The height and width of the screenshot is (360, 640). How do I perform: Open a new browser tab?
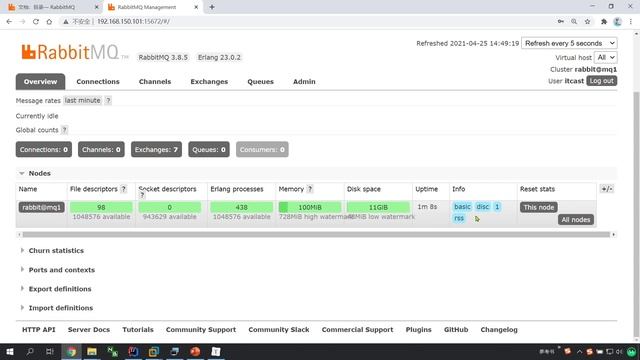point(212,7)
